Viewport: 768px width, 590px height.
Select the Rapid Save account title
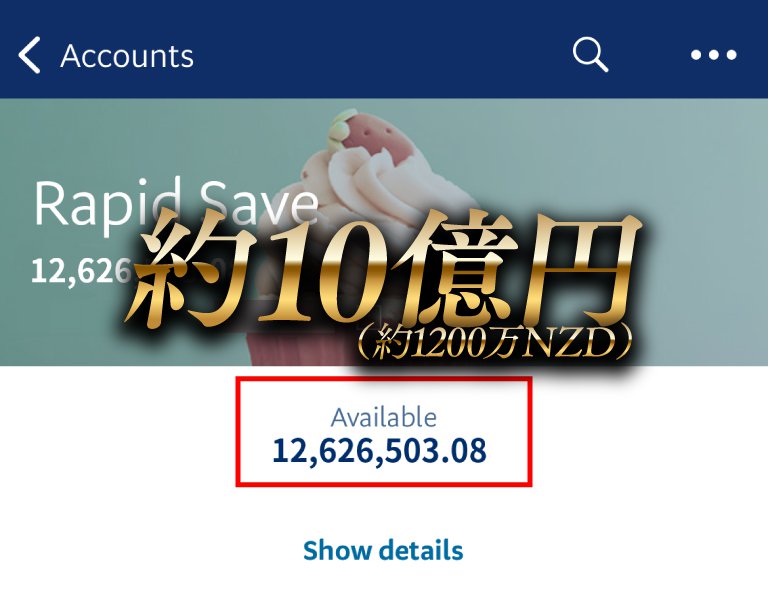click(x=176, y=203)
